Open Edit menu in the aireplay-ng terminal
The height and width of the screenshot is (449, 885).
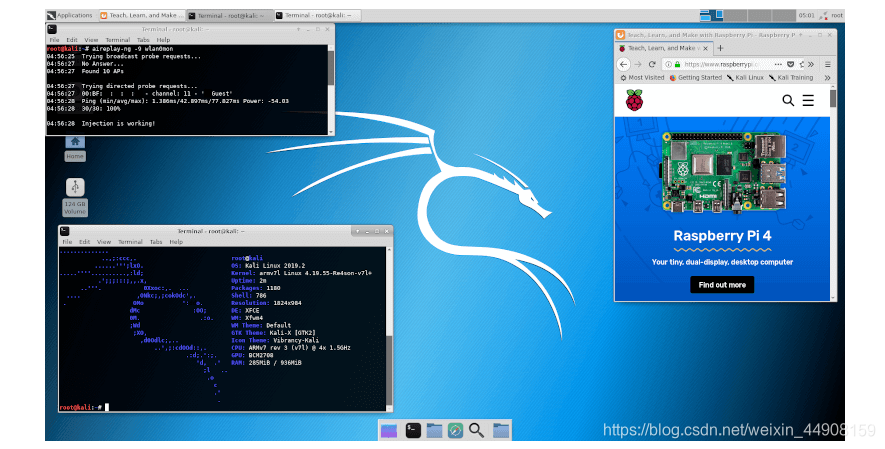tap(72, 40)
